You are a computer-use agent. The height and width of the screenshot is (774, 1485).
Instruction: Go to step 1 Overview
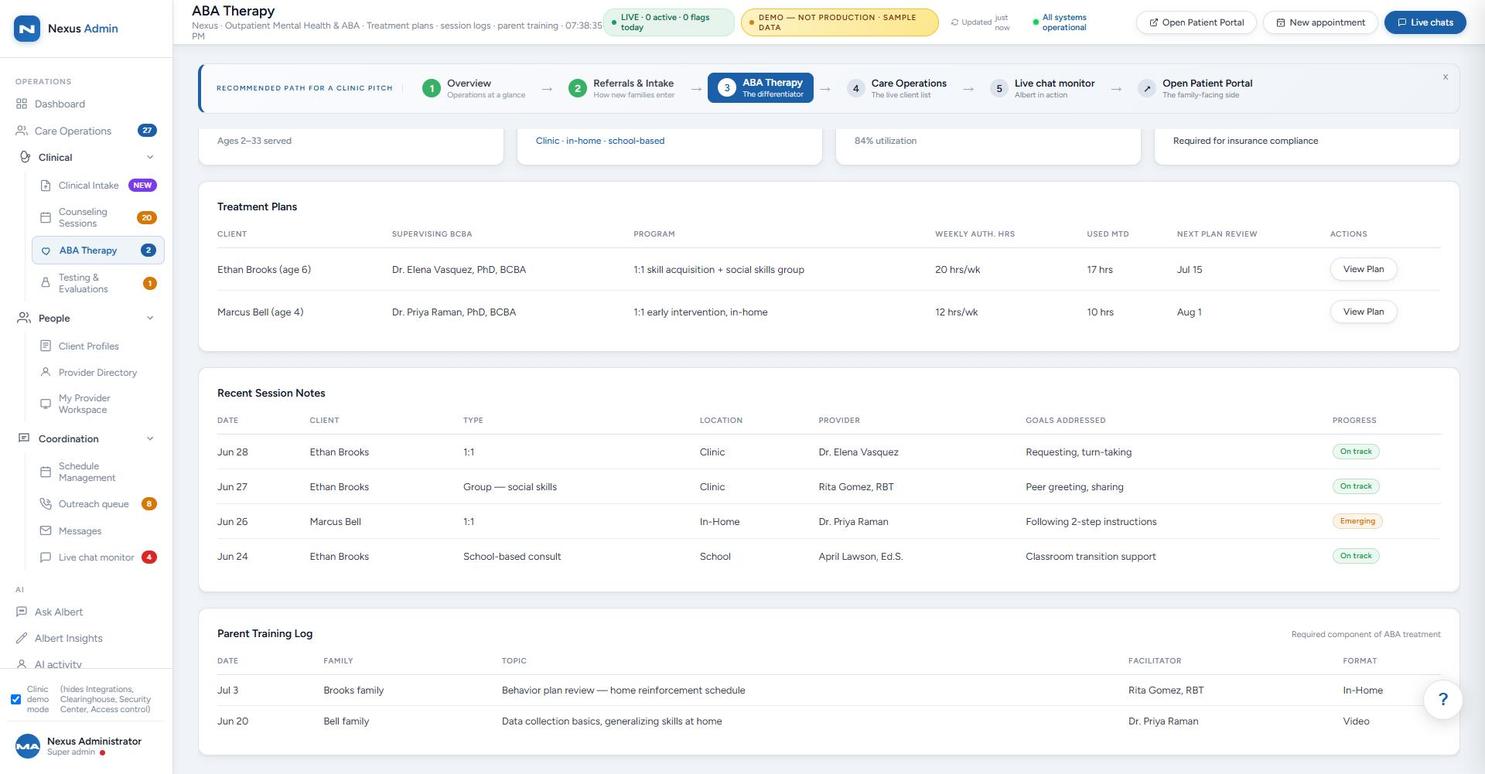coord(473,88)
